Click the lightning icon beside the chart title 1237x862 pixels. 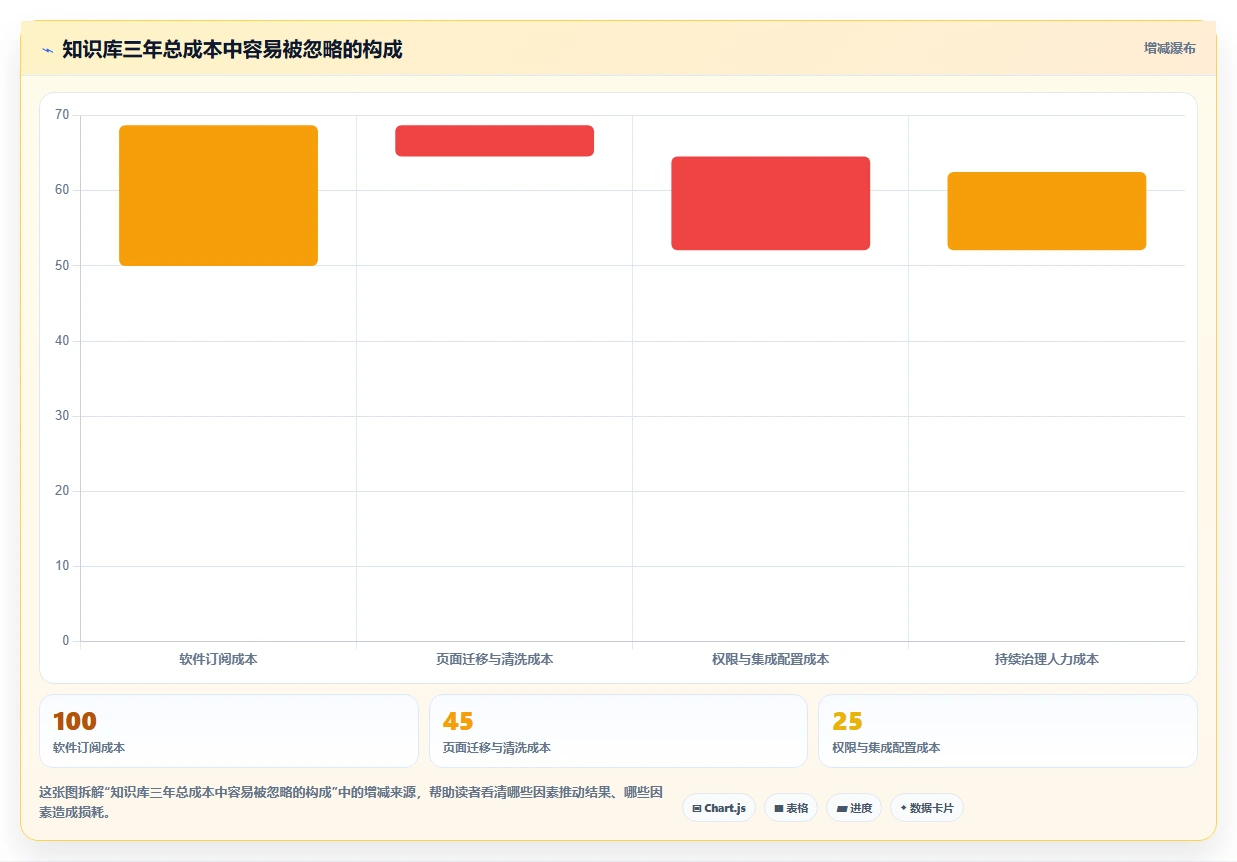(x=47, y=50)
